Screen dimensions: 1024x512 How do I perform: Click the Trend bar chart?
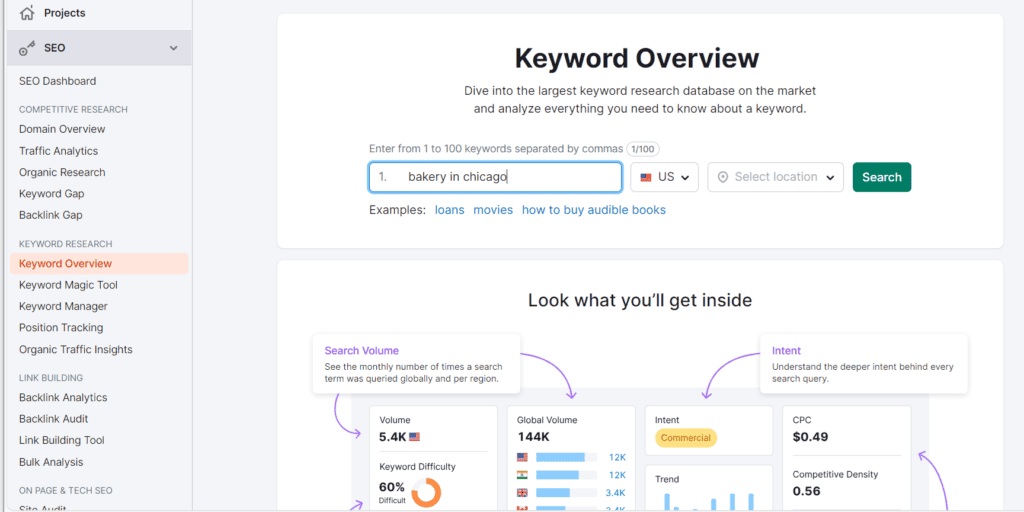coord(710,500)
